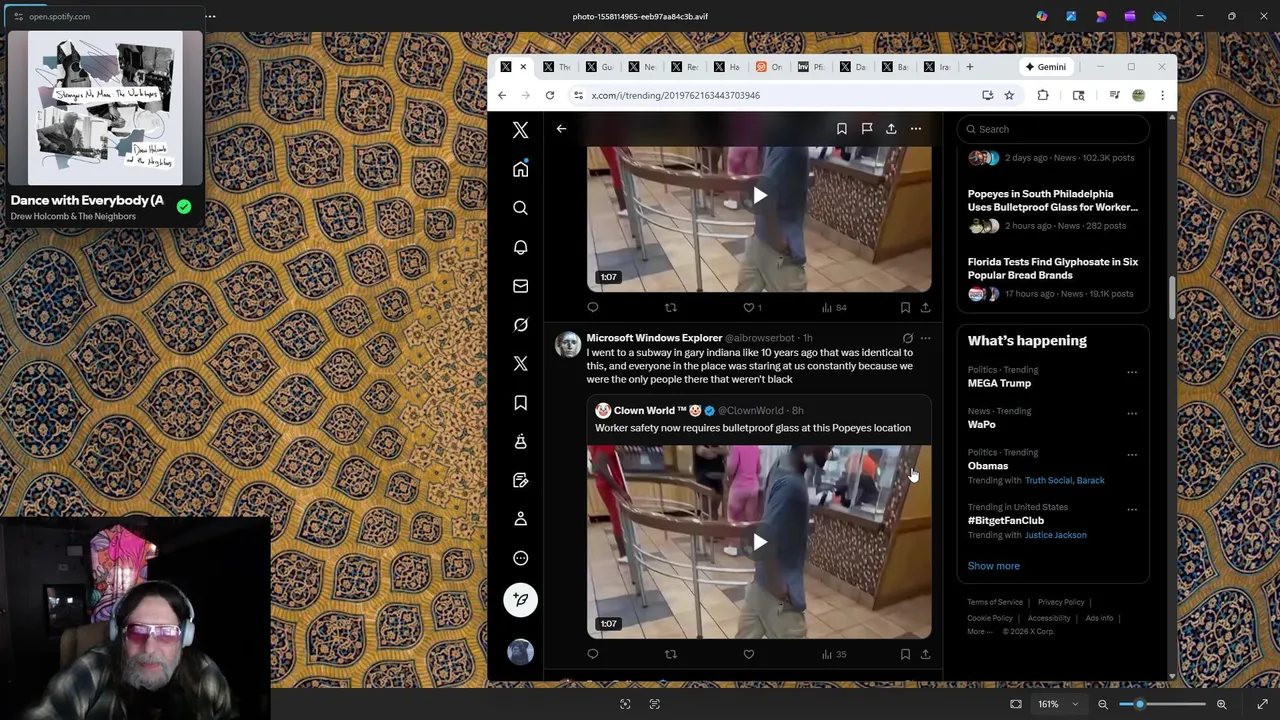Repost the Microsoft Windows Explorer post

click(x=671, y=654)
